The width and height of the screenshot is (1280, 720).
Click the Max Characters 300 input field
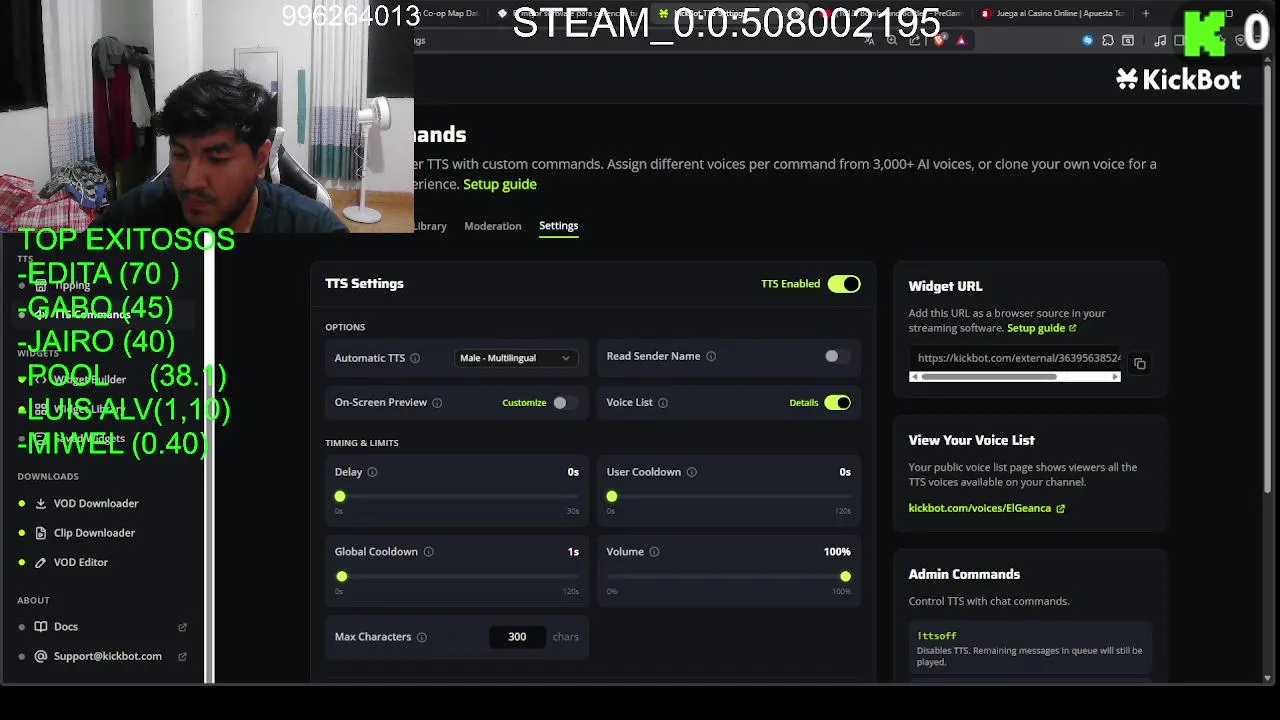click(517, 637)
